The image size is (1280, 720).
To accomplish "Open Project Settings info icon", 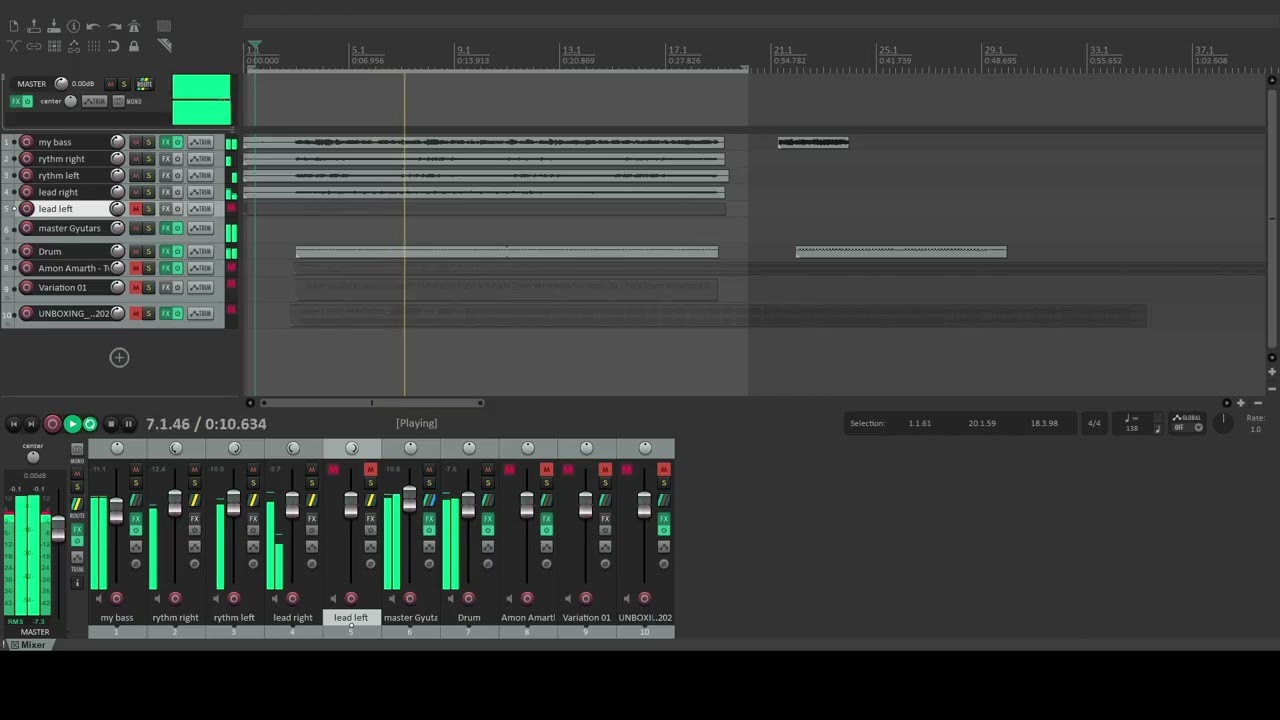I will [x=73, y=26].
